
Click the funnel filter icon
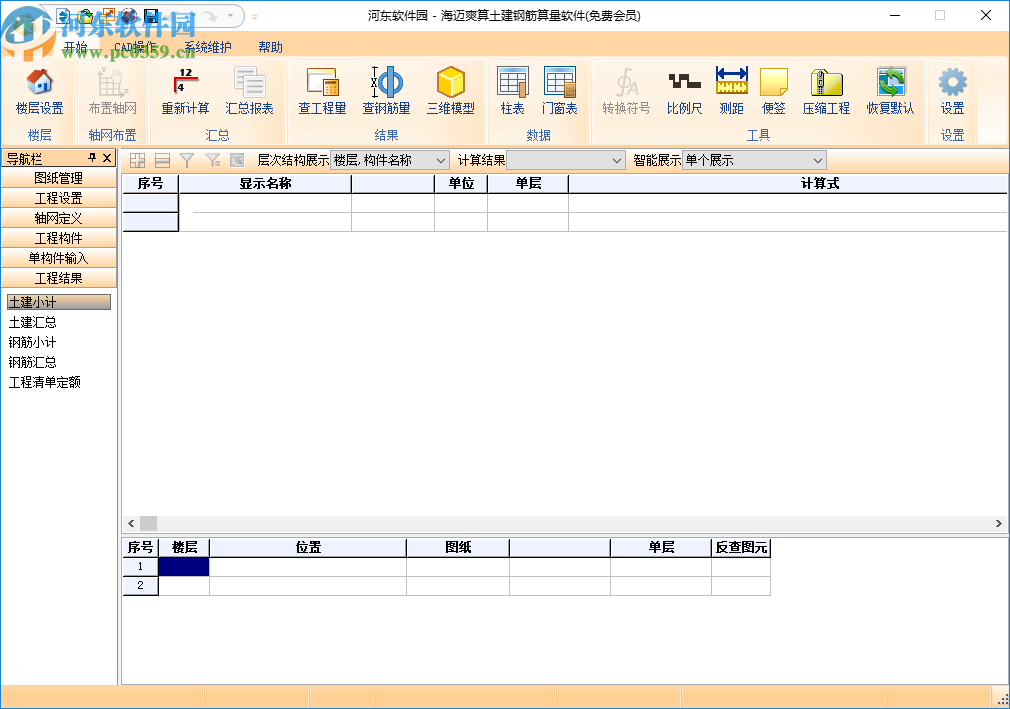click(x=187, y=160)
